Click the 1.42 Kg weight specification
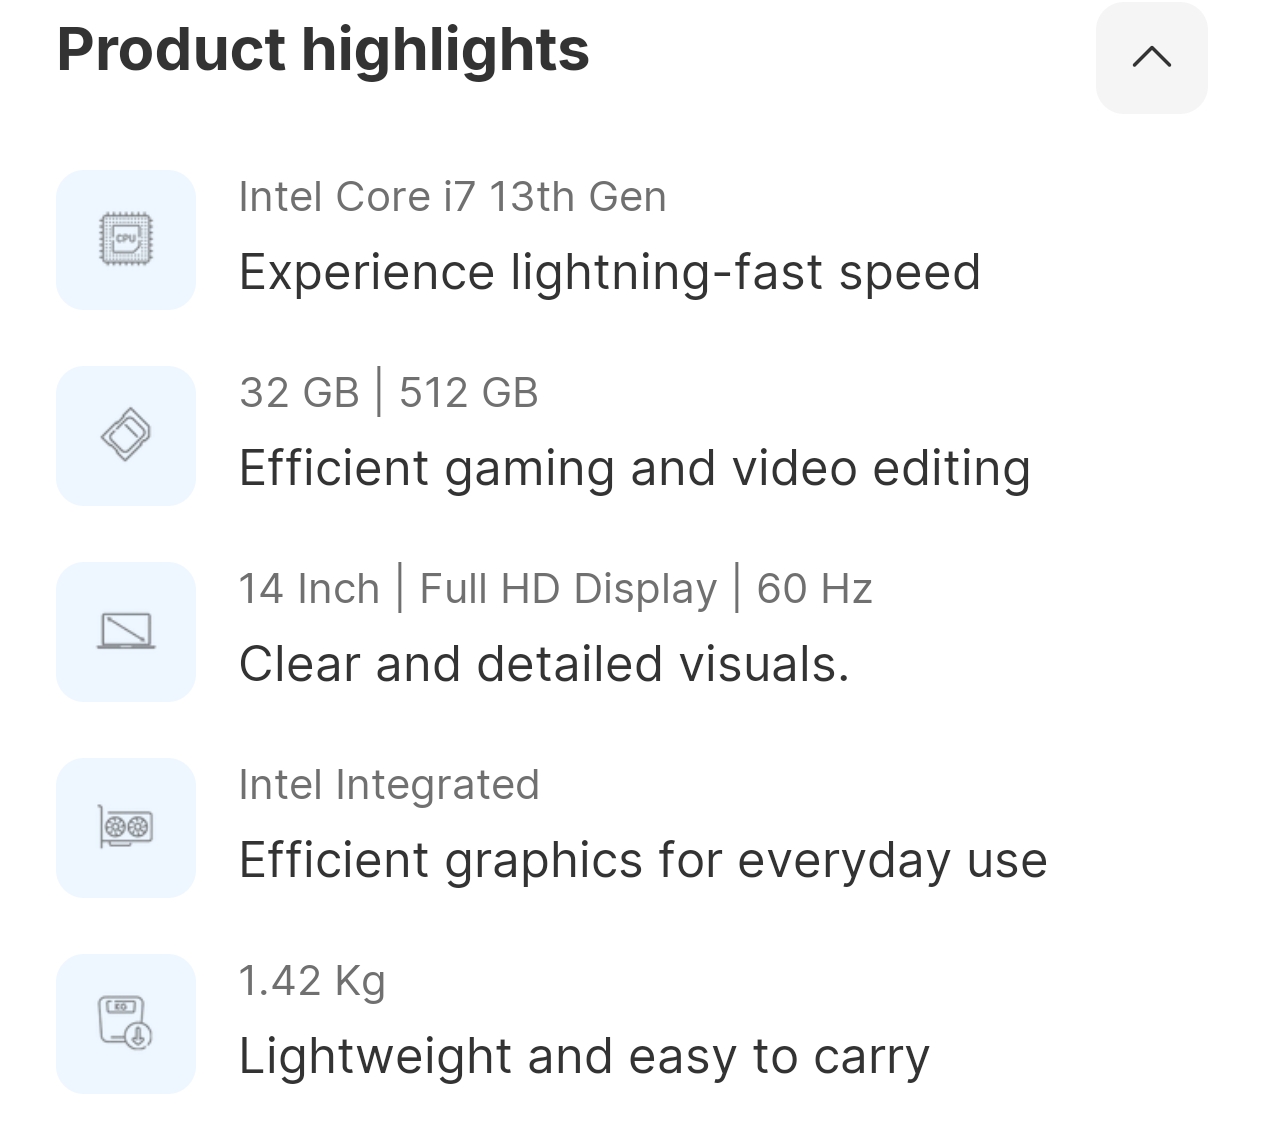Viewport: 1264px width, 1141px height. 311,980
